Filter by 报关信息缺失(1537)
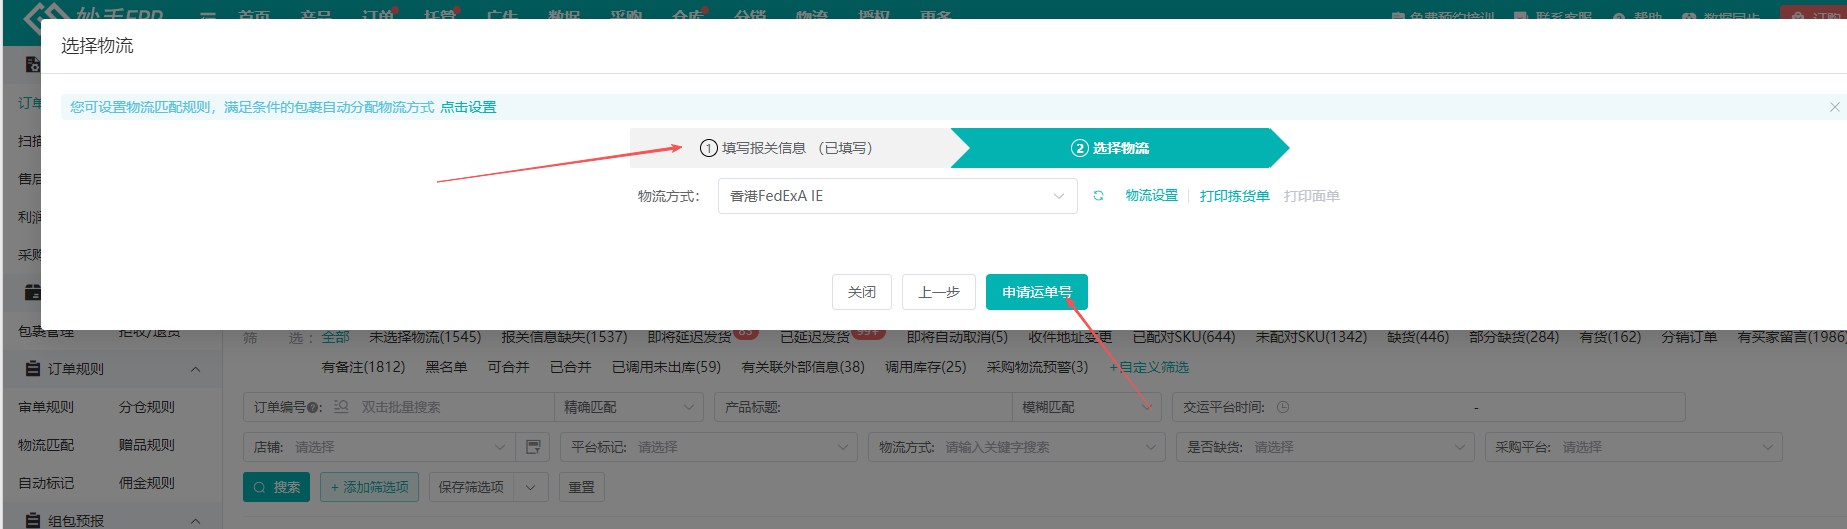 coord(564,337)
